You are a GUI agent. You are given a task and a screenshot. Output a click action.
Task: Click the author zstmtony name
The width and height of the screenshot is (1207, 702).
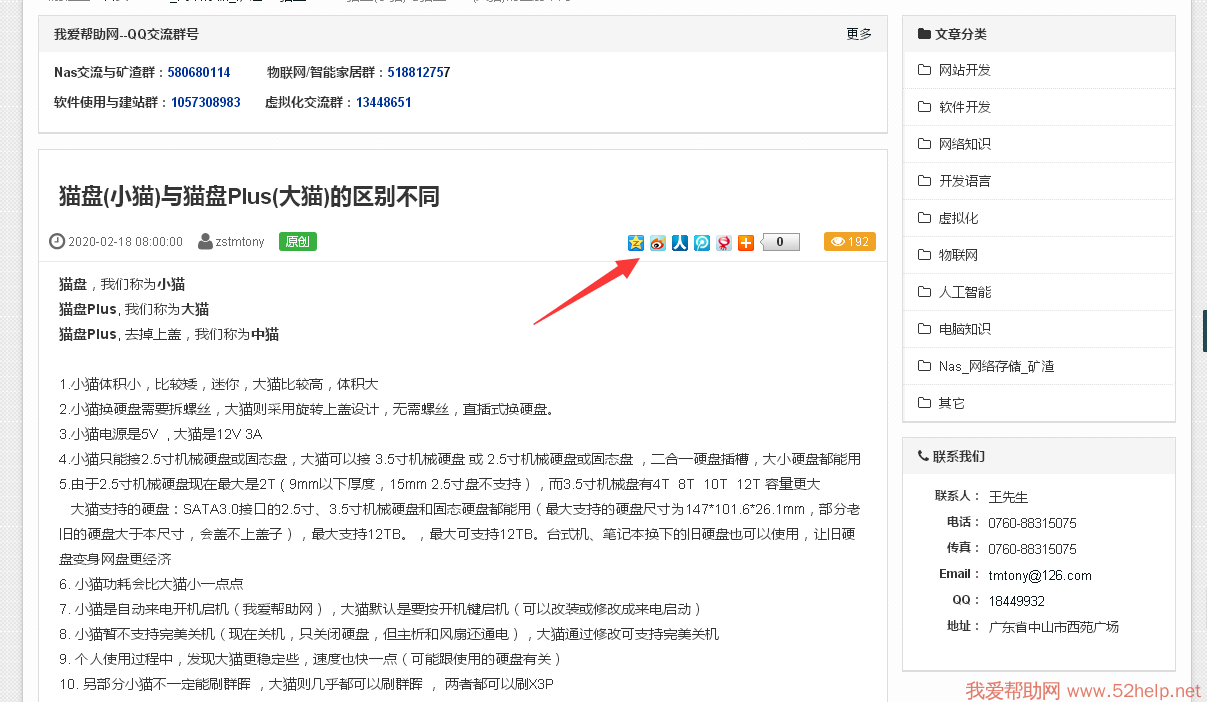pos(239,242)
